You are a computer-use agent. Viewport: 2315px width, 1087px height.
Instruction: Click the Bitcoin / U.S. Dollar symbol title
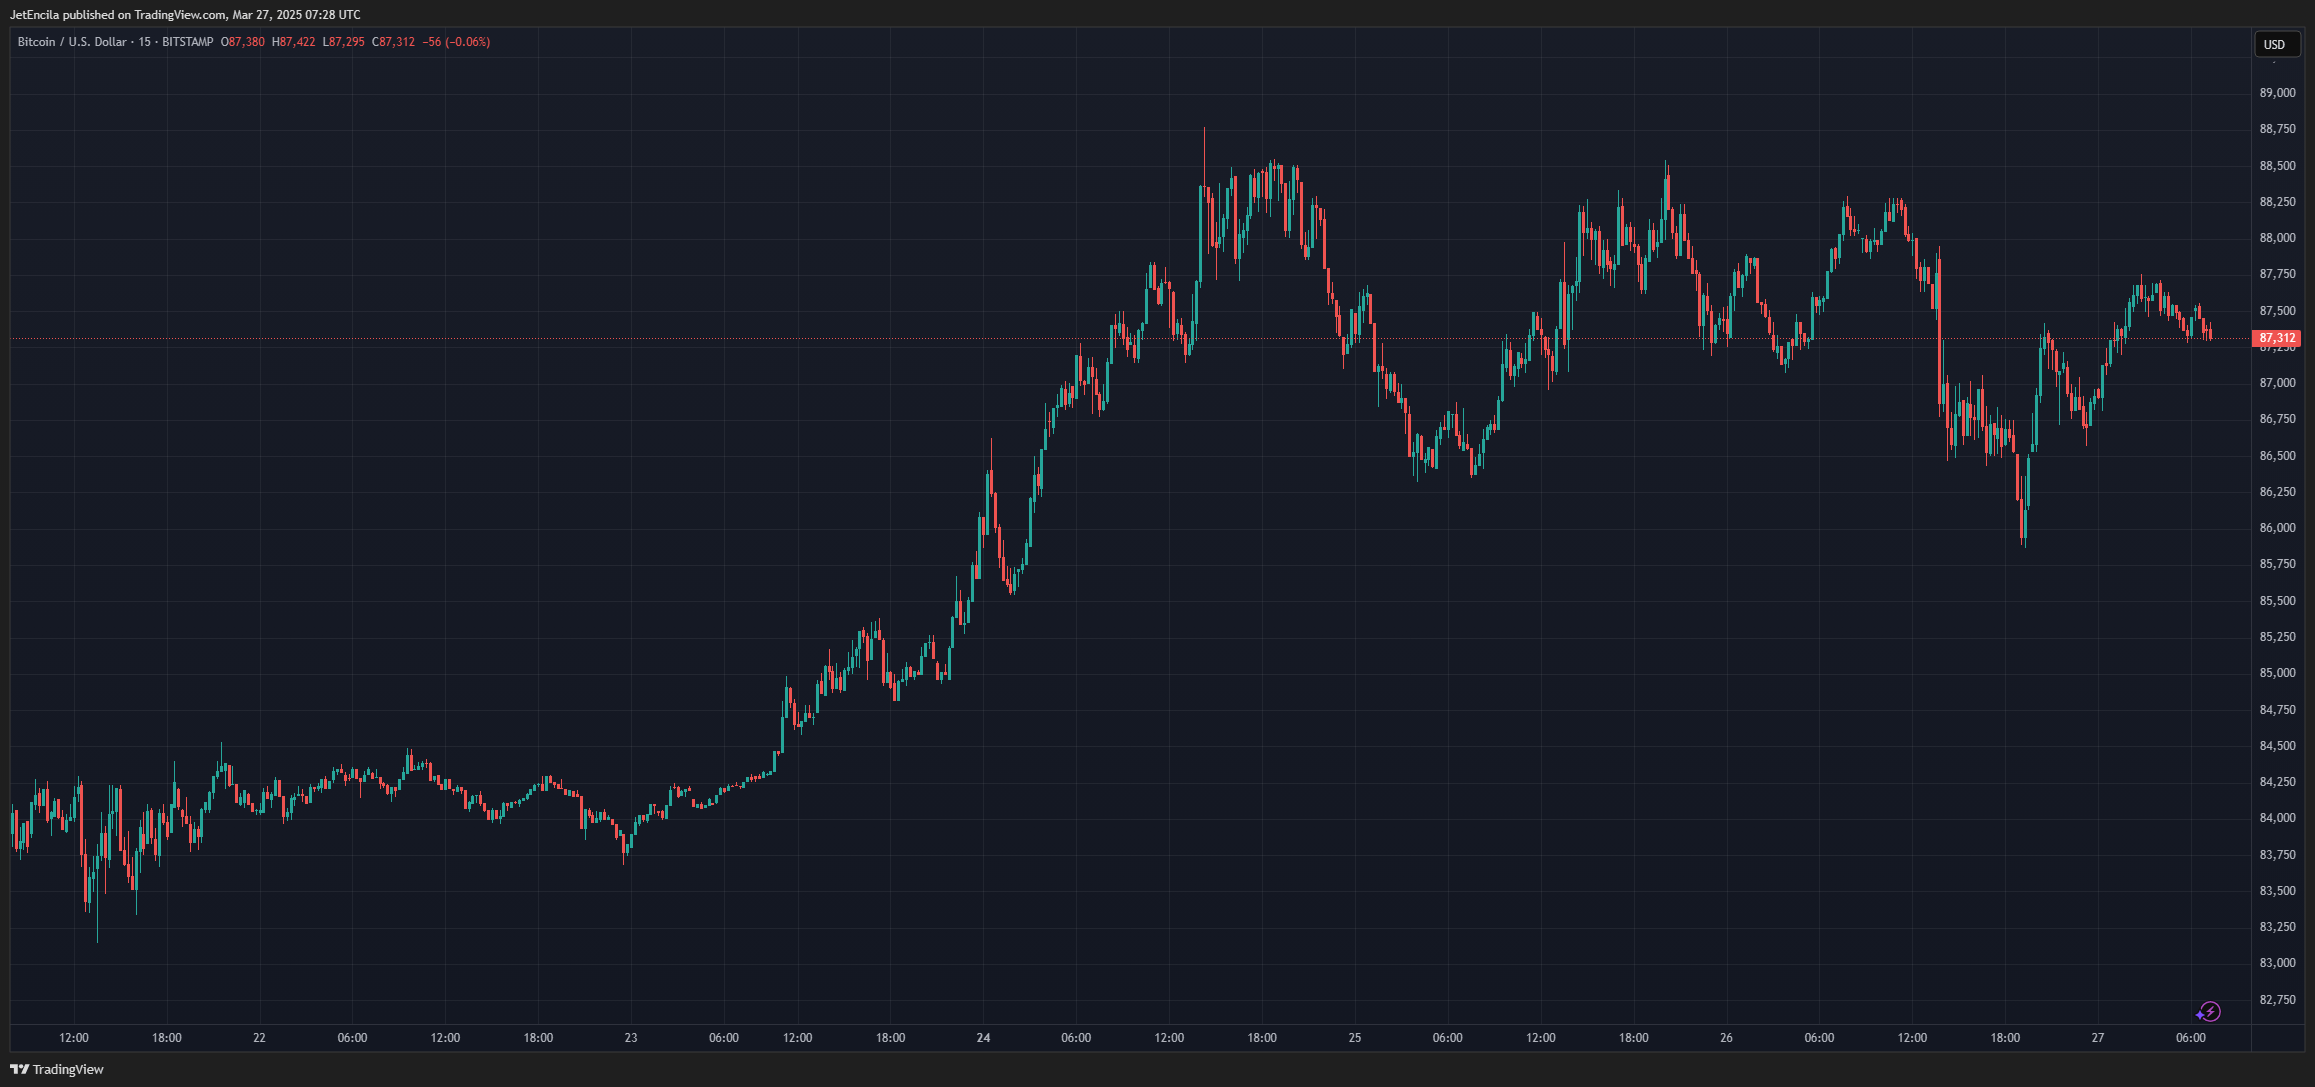pyautogui.click(x=72, y=42)
